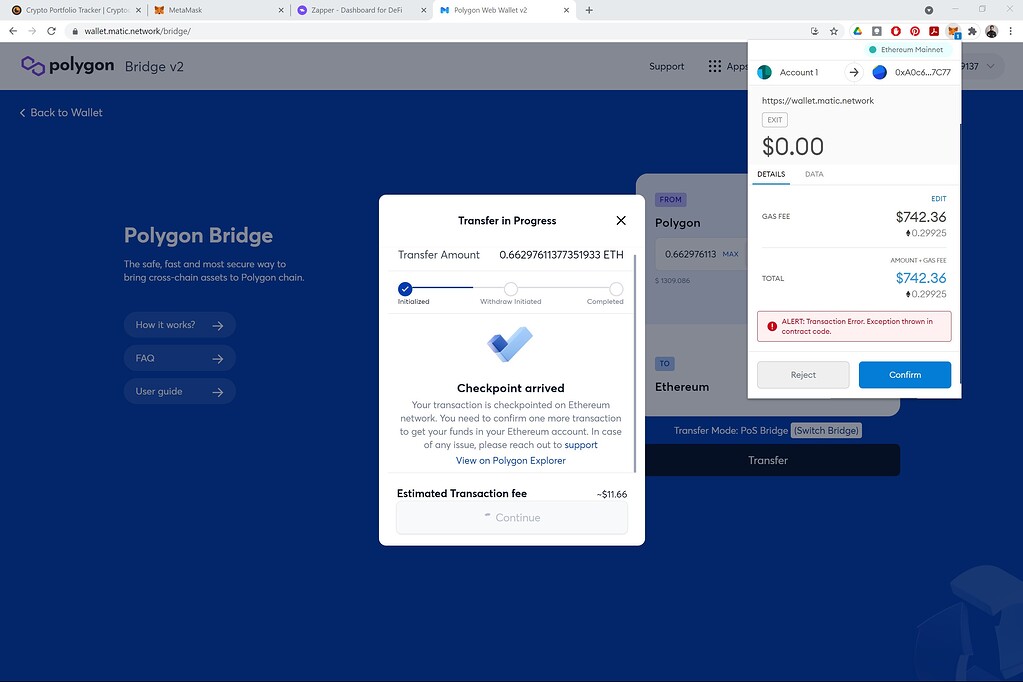Open the Apps grid icon beside Support
Viewport: 1023px width, 682px height.
(x=713, y=66)
